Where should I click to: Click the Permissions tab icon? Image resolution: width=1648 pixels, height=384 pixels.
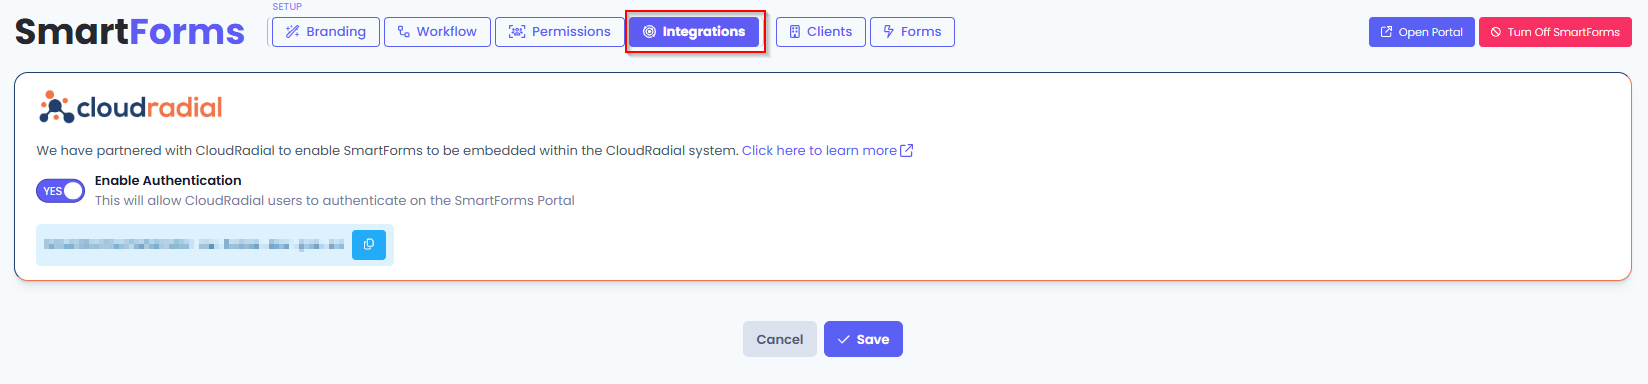(x=517, y=32)
